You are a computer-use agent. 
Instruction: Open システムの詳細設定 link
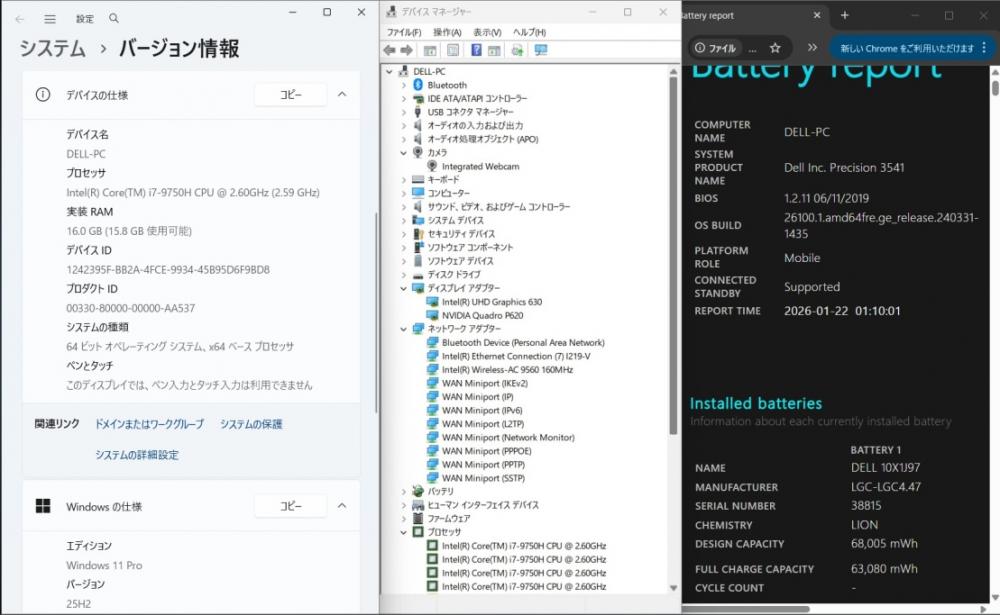coord(137,454)
